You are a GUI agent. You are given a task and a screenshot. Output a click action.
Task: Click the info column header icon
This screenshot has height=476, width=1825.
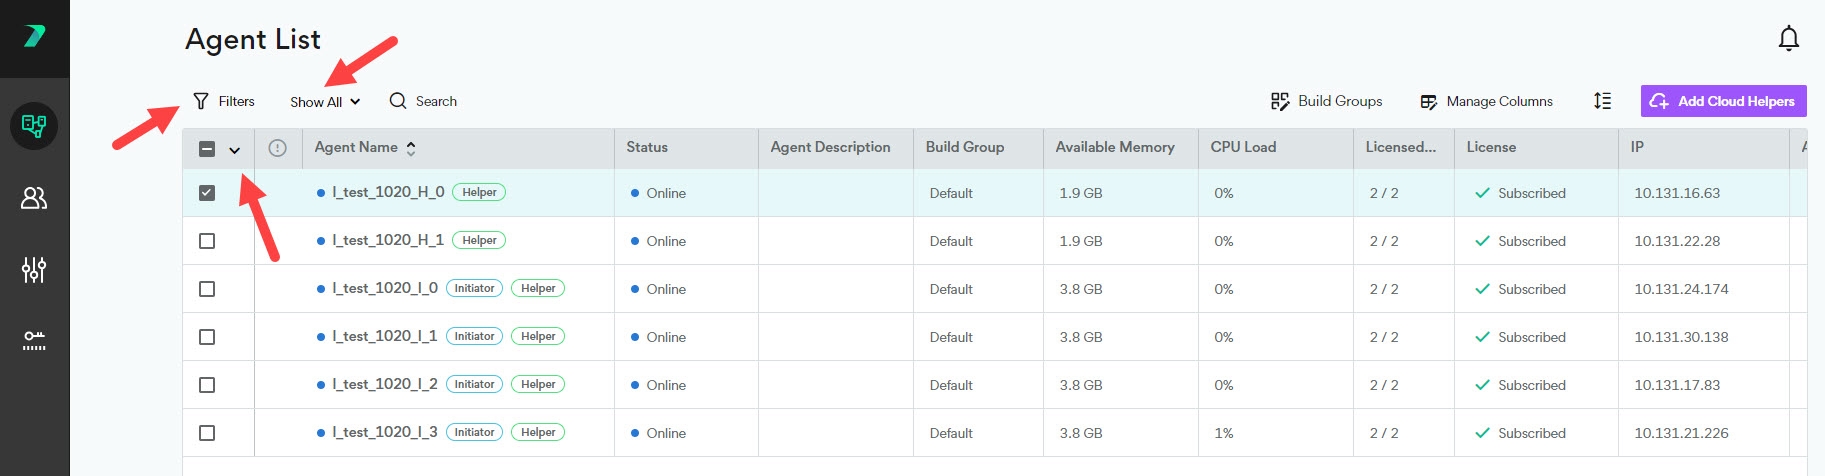pyautogui.click(x=278, y=148)
